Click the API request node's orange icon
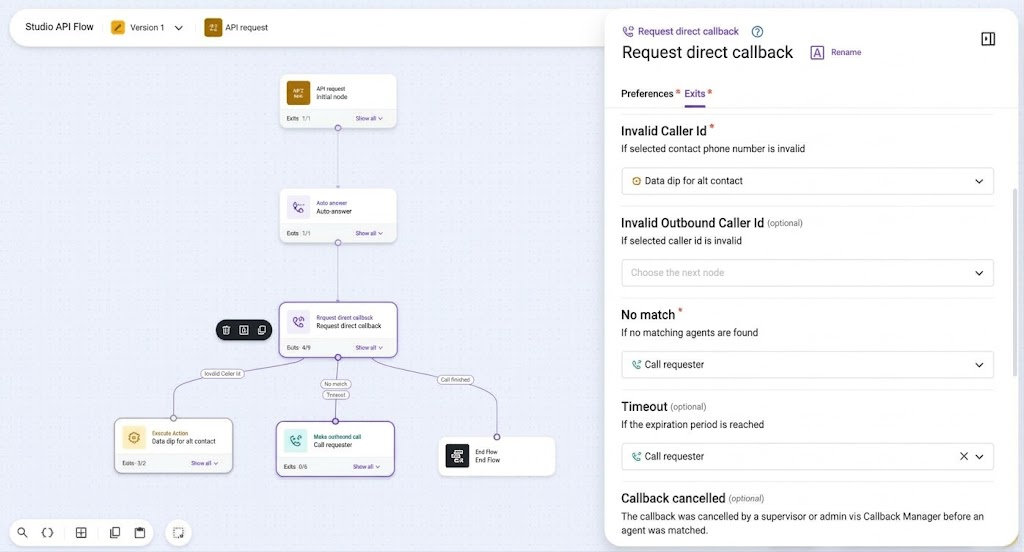 (x=298, y=93)
